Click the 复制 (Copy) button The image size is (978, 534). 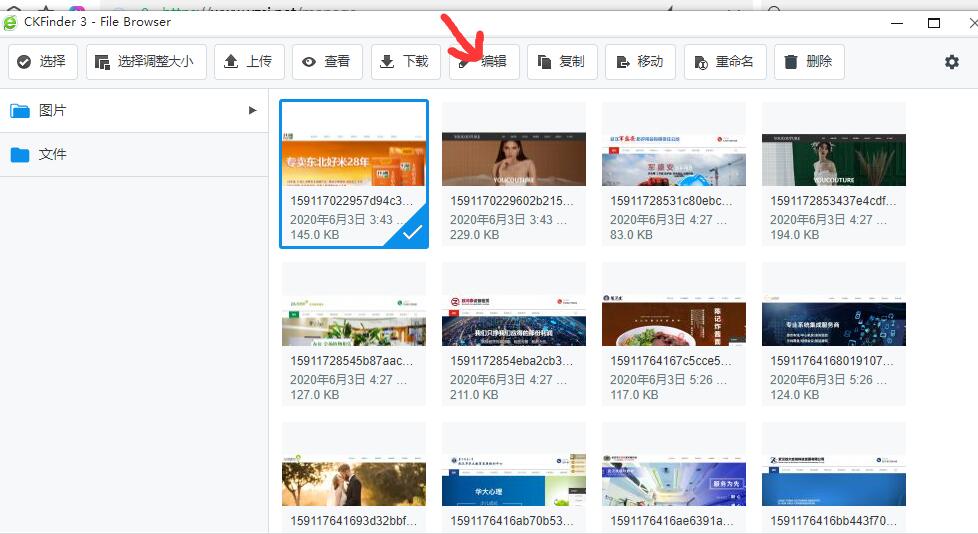coord(562,62)
